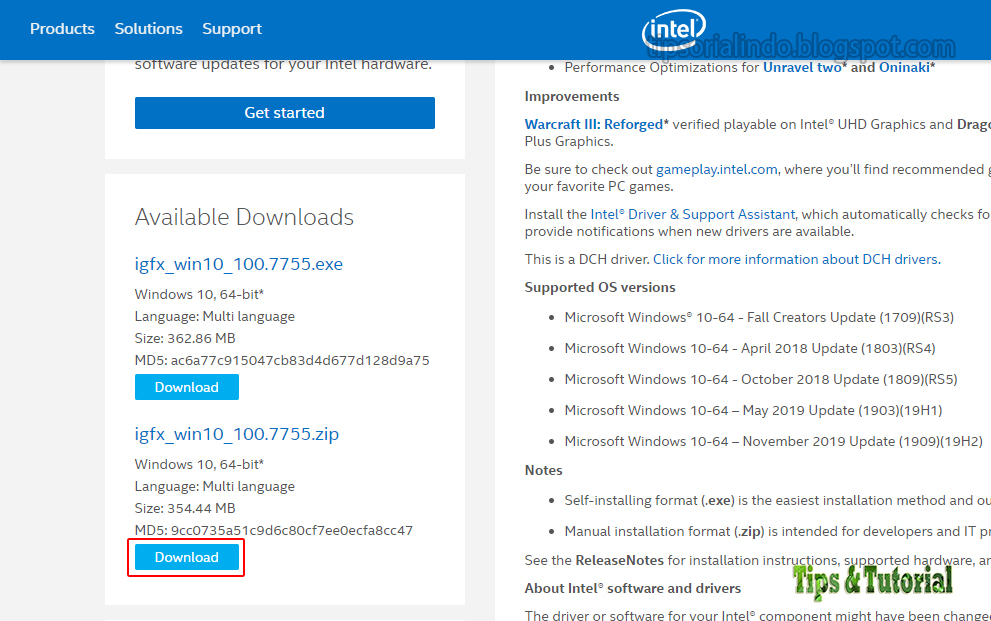Download the igfx_win10_100.7755.exe driver
The height and width of the screenshot is (621, 991).
pos(186,387)
